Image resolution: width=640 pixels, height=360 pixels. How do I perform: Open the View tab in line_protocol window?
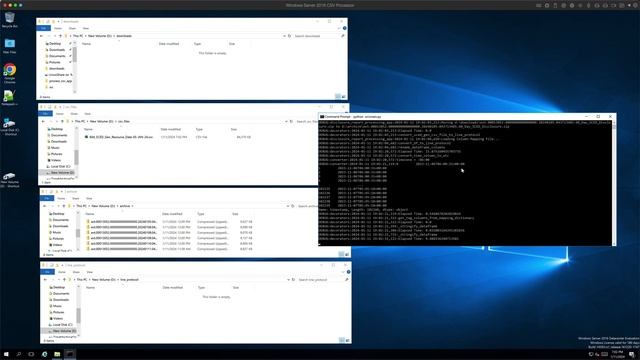pyautogui.click(x=89, y=272)
